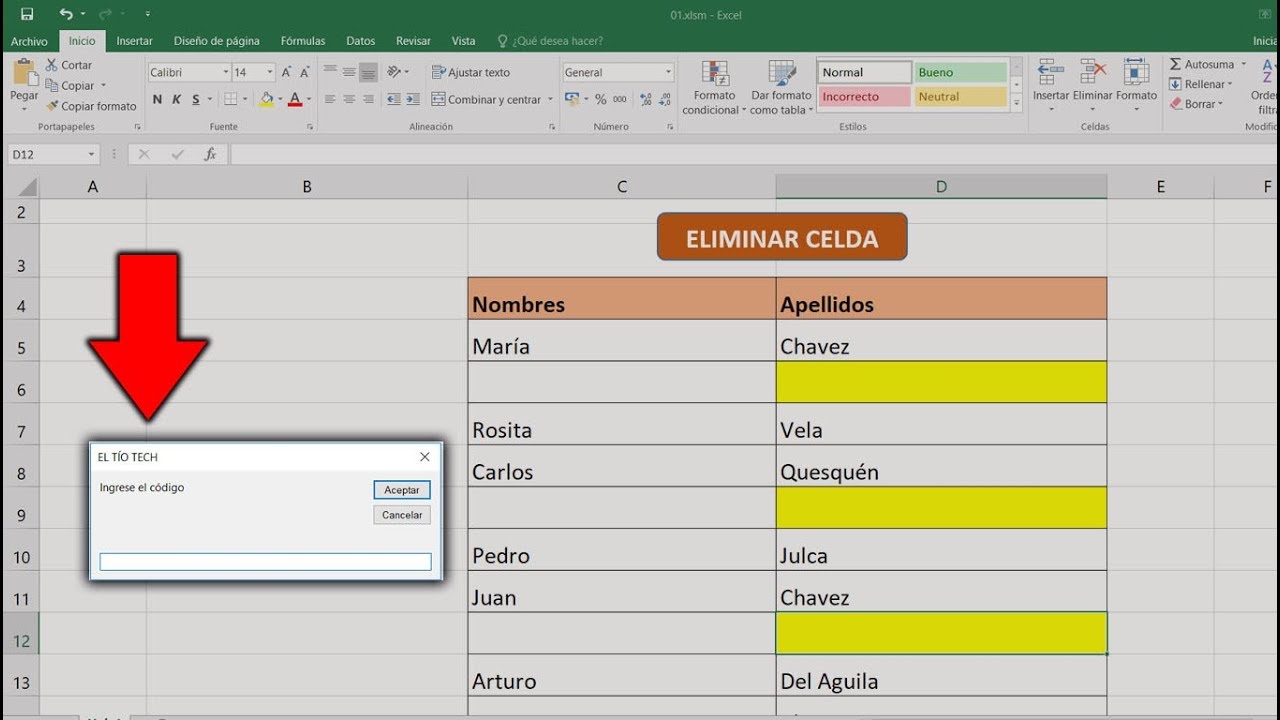Toggle middle vertical alignment

349,72
